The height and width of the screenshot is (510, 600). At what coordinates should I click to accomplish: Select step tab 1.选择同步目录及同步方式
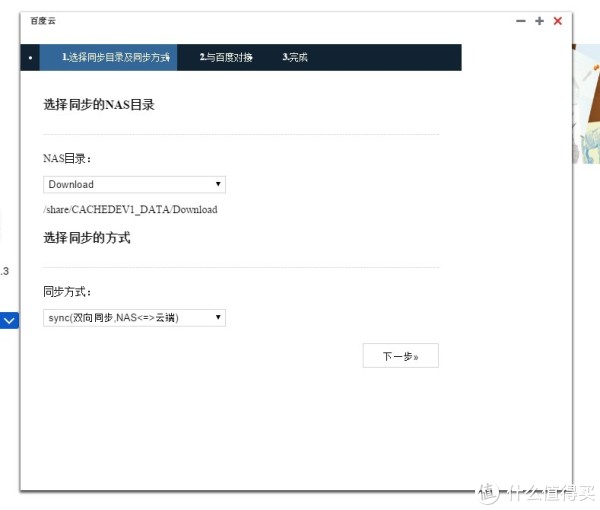coord(109,57)
